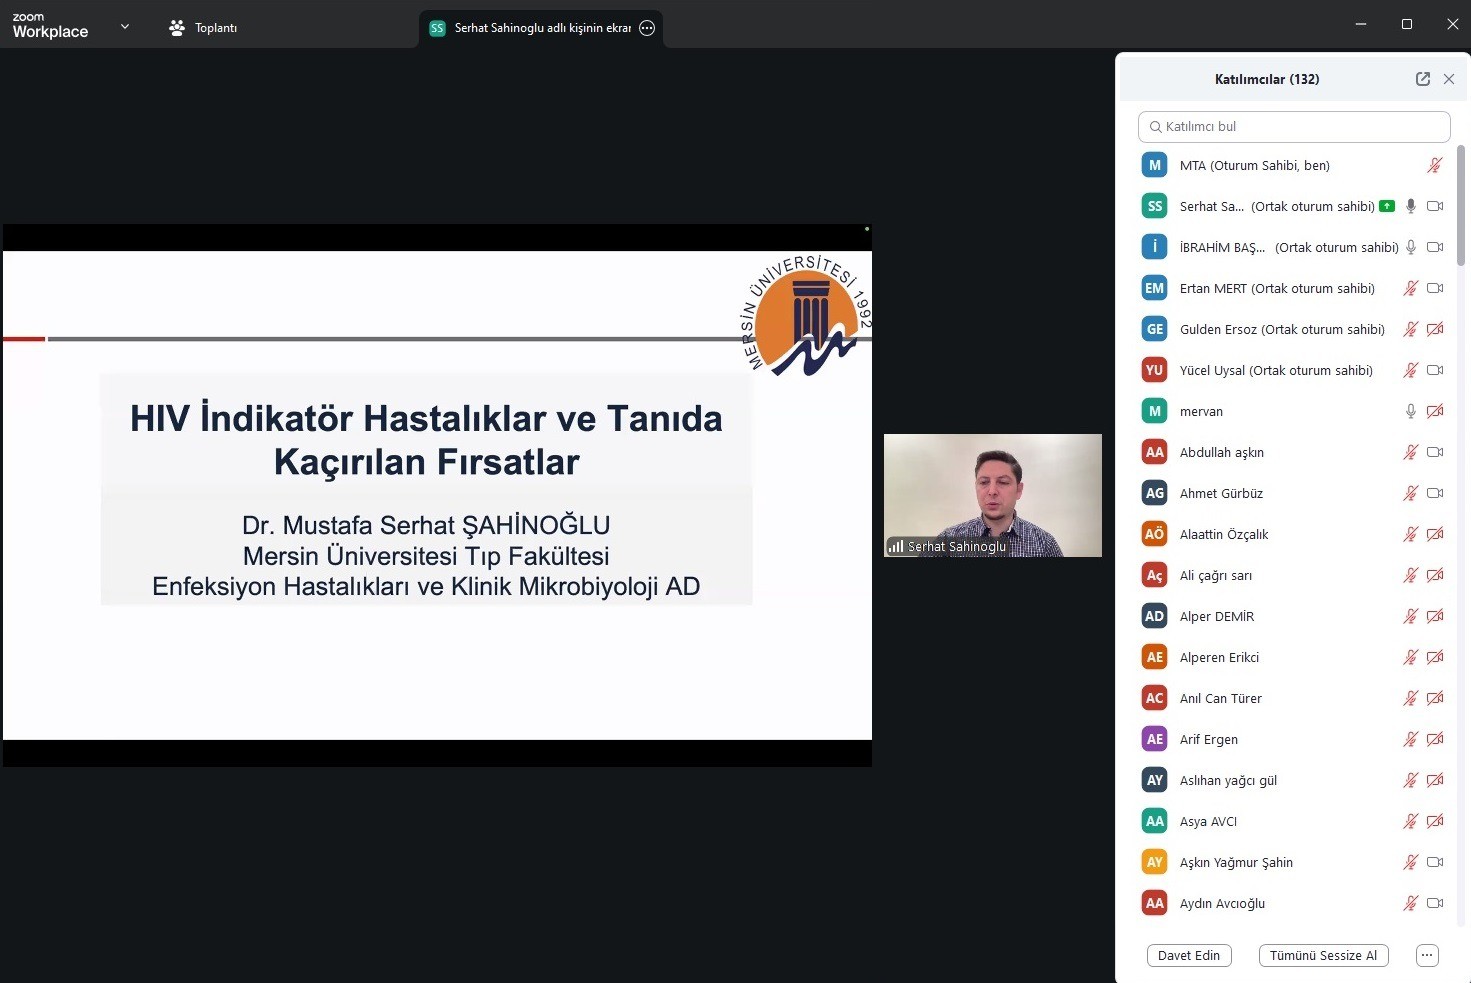The width and height of the screenshot is (1471, 983).
Task: Open screen share options ellipsis menu
Action: click(x=647, y=28)
